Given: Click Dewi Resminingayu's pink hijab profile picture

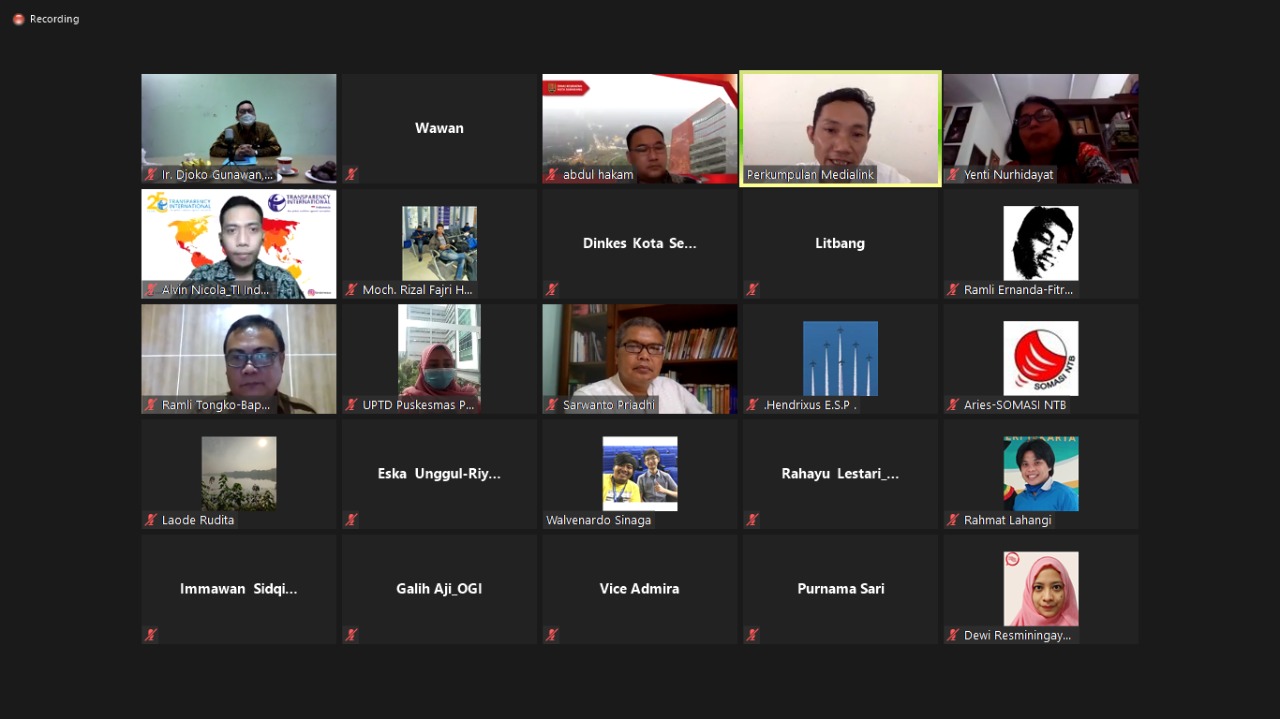Looking at the screenshot, I should click(x=1040, y=588).
